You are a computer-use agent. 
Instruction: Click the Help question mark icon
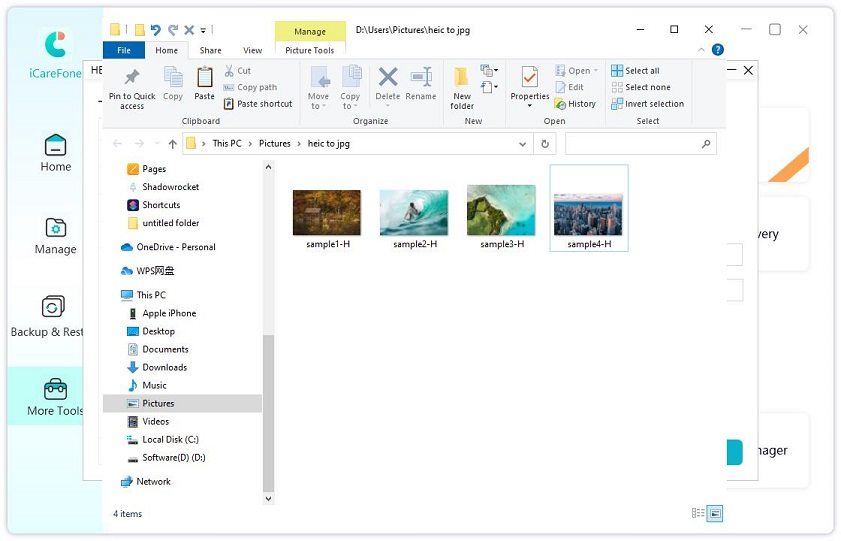click(x=718, y=50)
